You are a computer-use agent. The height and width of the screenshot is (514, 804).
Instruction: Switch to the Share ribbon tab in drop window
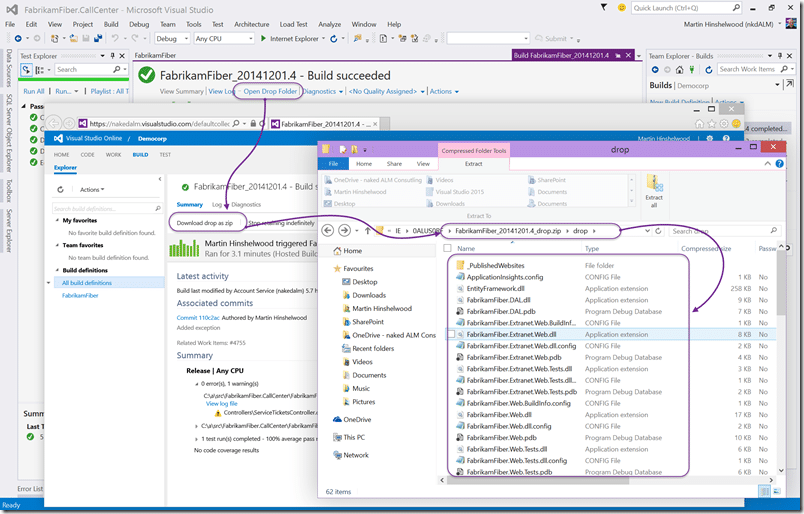point(394,164)
